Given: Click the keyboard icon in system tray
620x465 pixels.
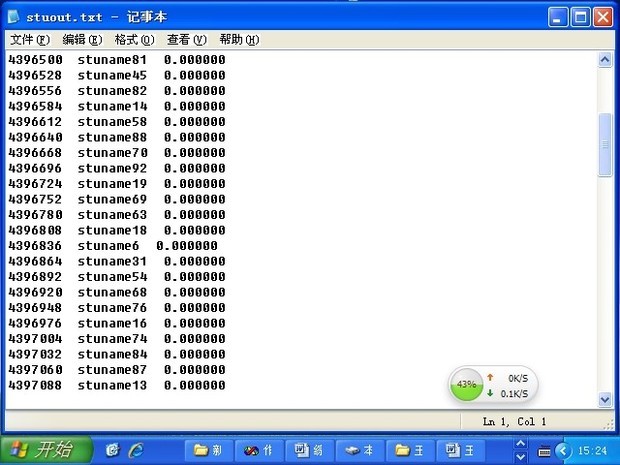Looking at the screenshot, I should click(x=544, y=451).
